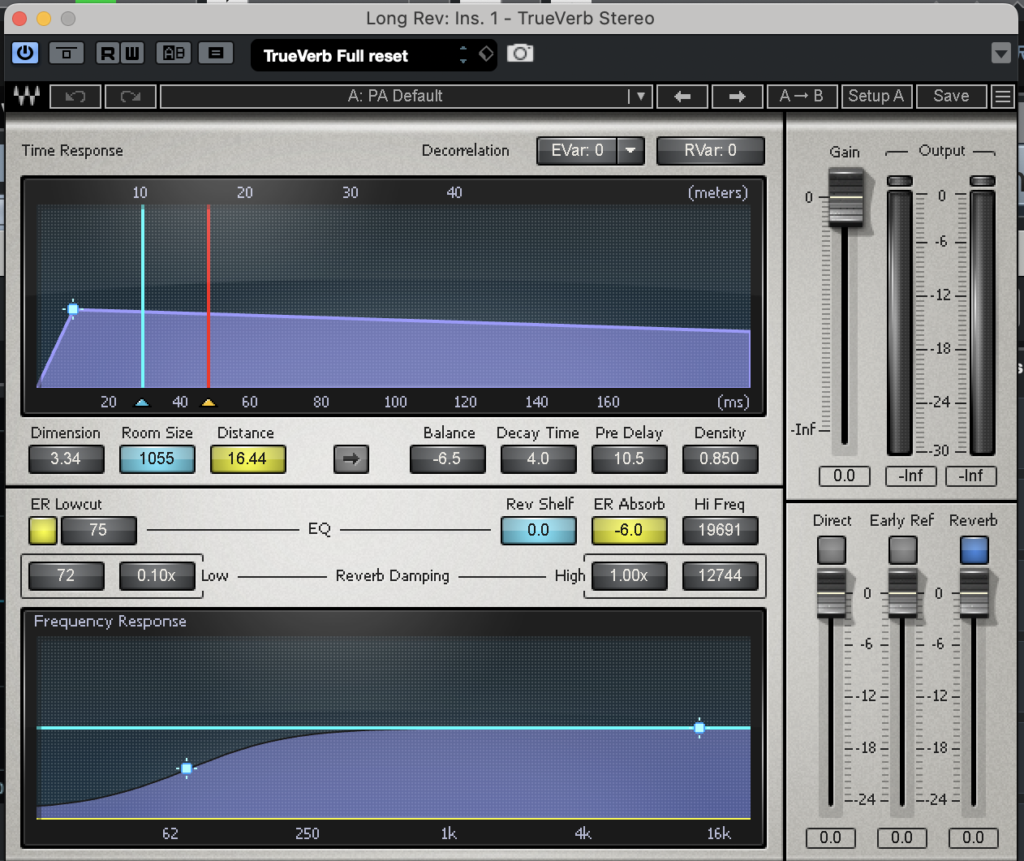Click the camera snapshot icon

tap(520, 53)
